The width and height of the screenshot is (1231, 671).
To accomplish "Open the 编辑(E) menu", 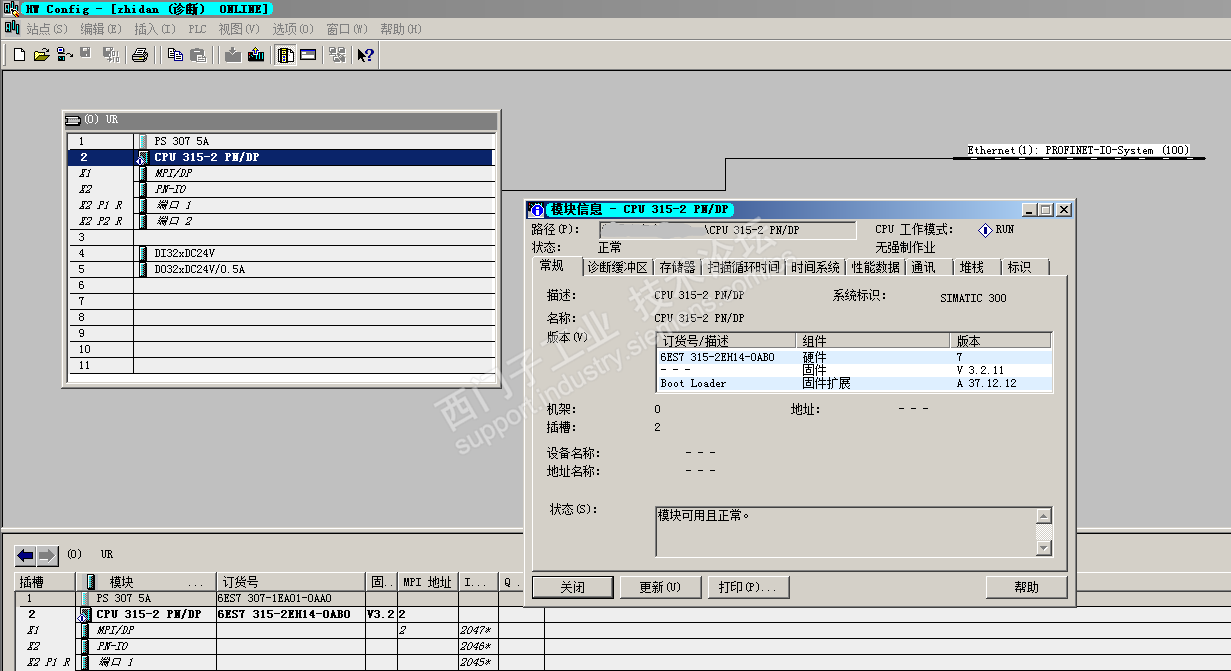I will (101, 29).
